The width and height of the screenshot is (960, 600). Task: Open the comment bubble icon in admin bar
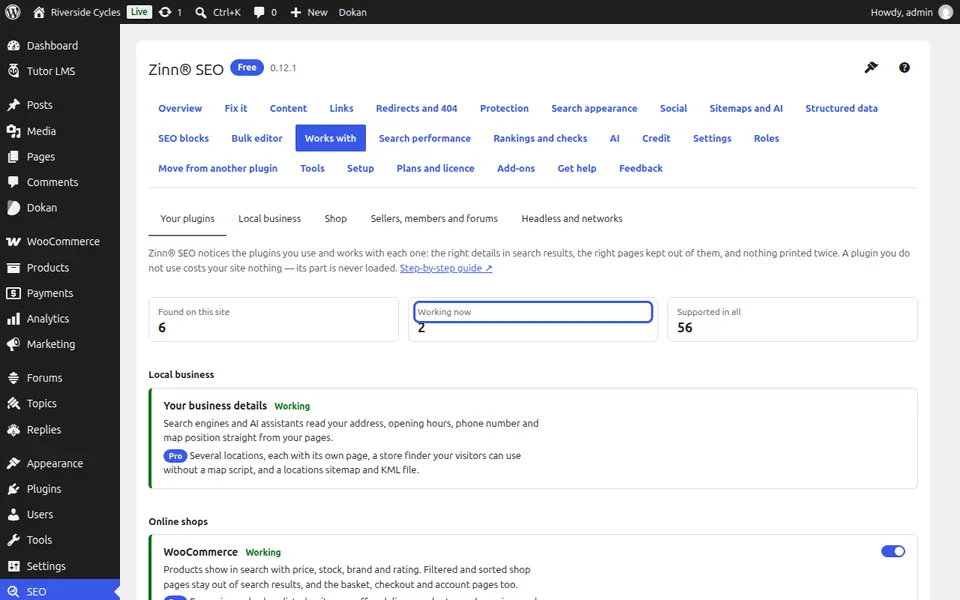pyautogui.click(x=259, y=12)
